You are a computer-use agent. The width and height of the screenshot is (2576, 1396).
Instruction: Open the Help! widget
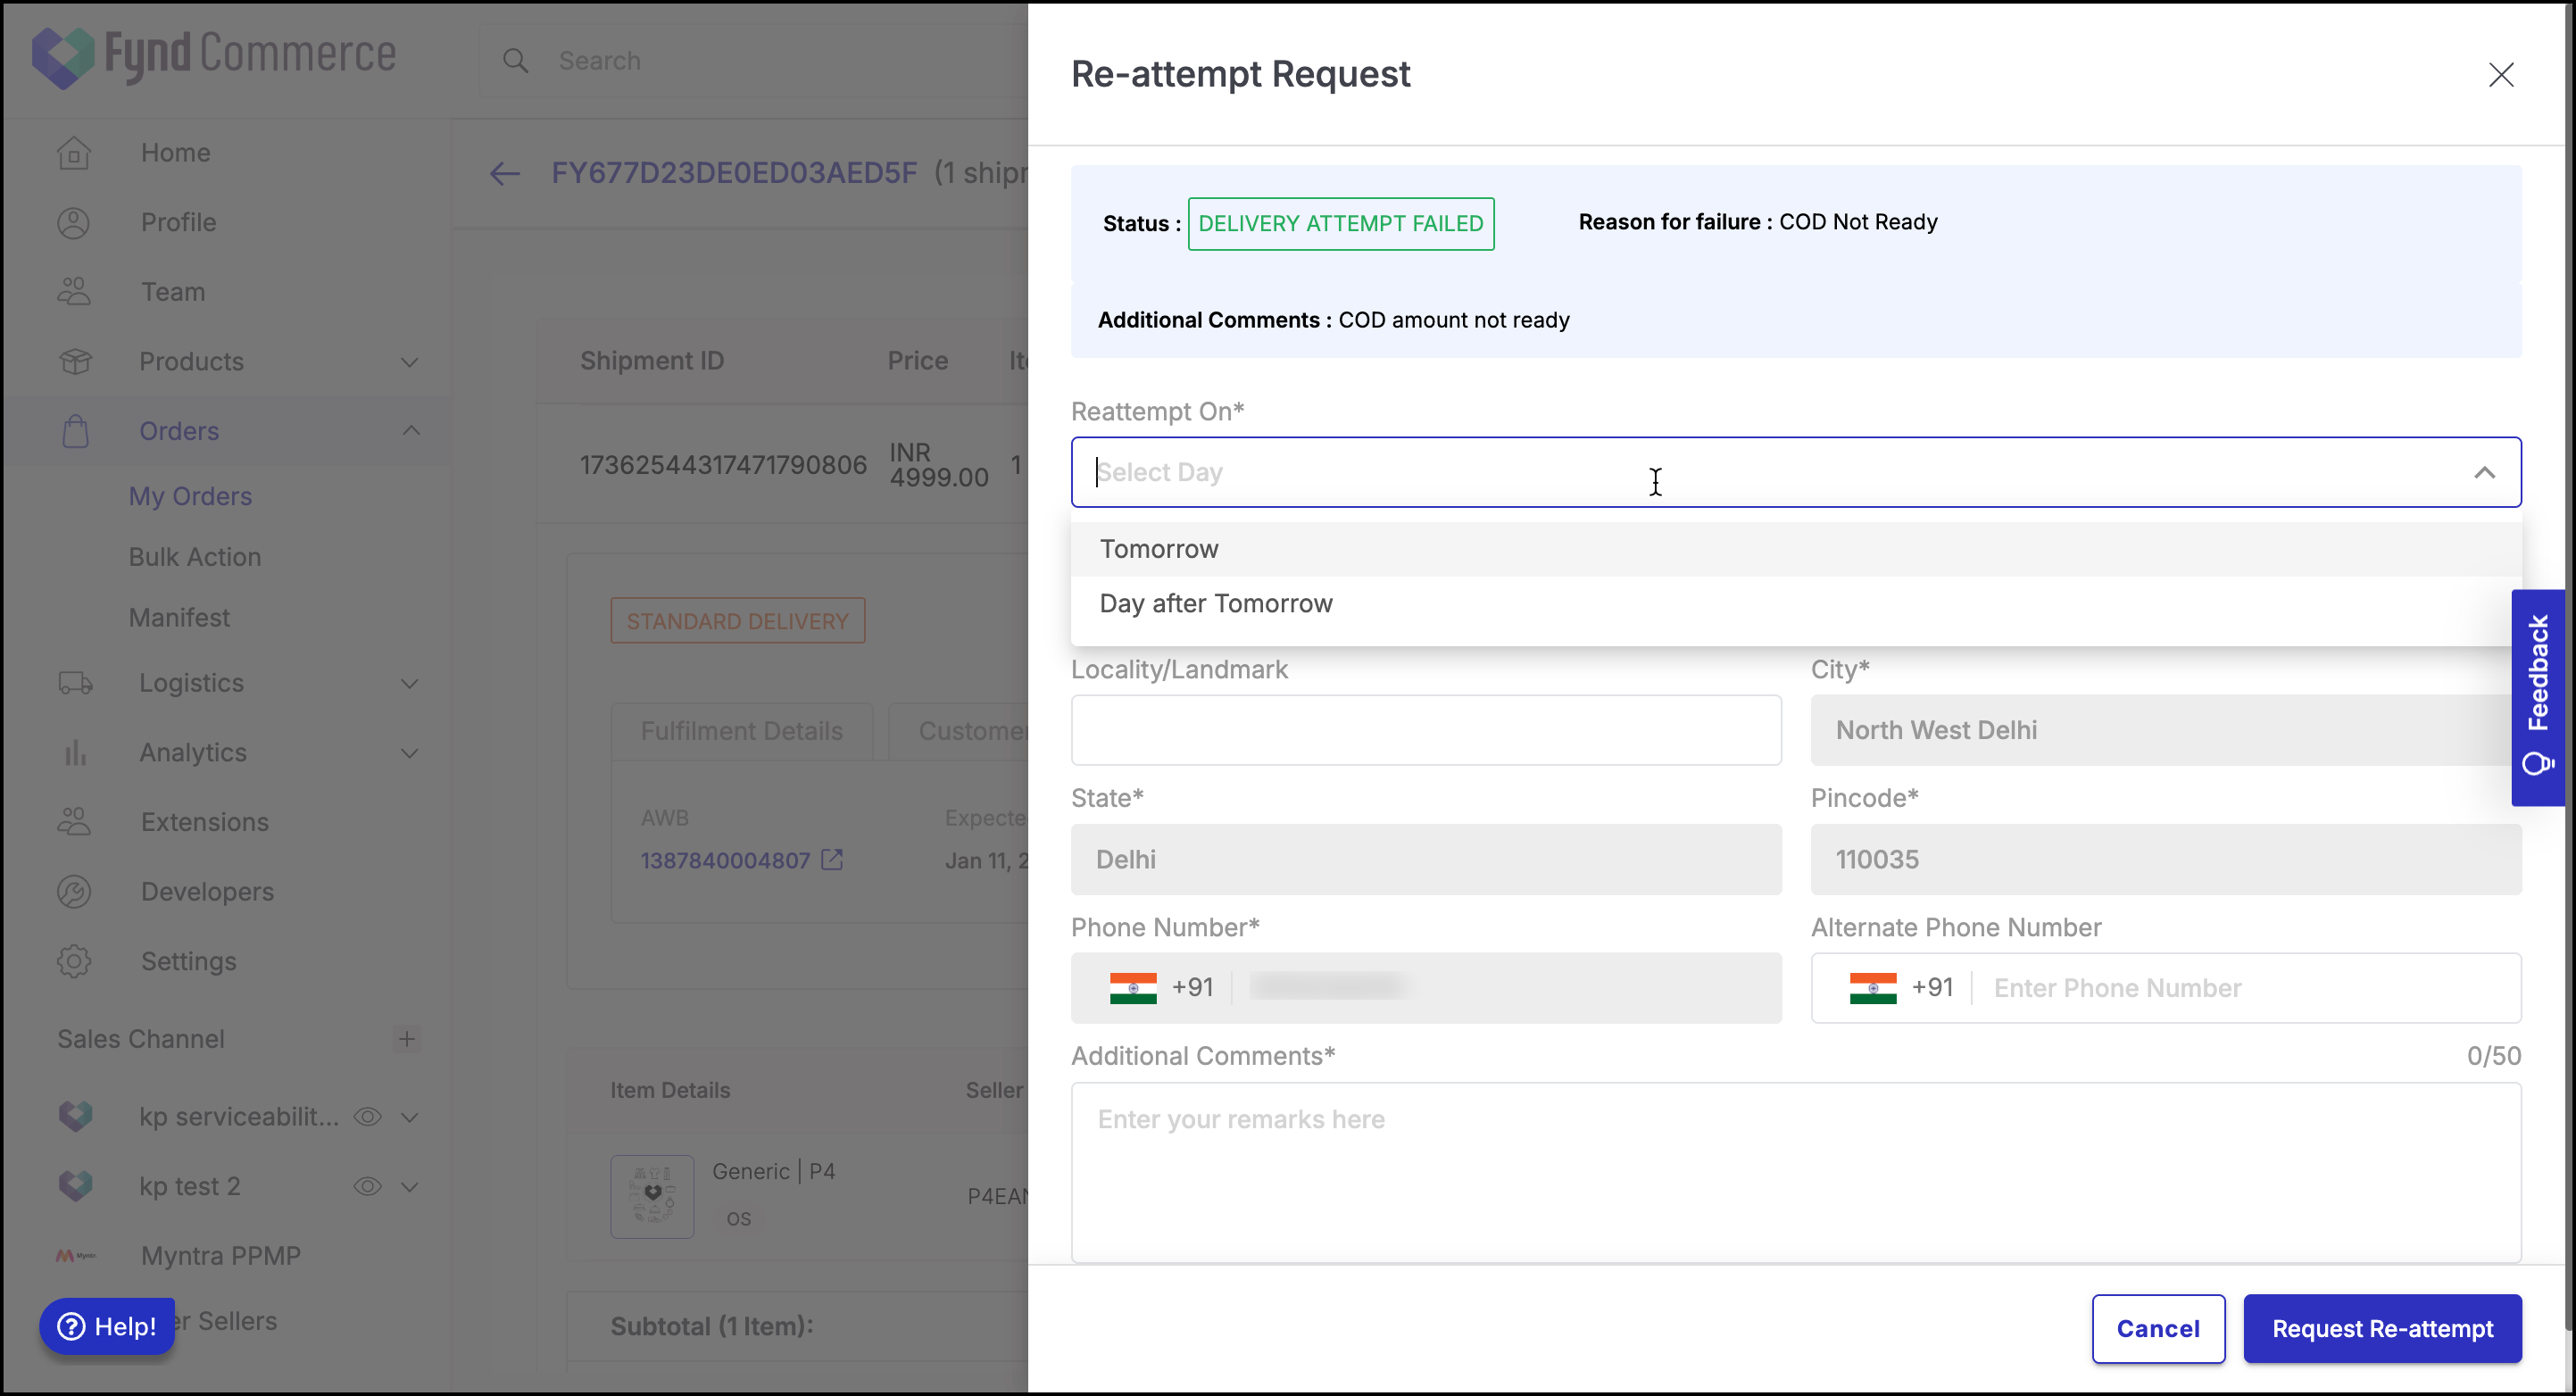(x=106, y=1326)
